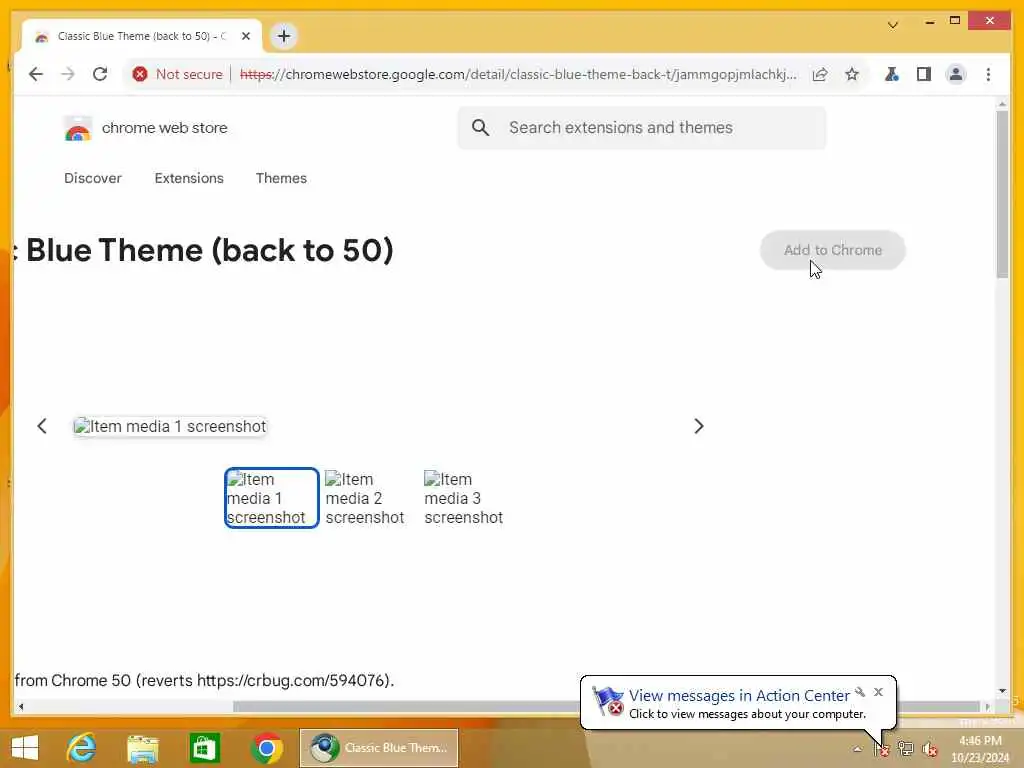Switch to Classic Blue Theme taskbar window
The width and height of the screenshot is (1024, 768).
point(379,748)
